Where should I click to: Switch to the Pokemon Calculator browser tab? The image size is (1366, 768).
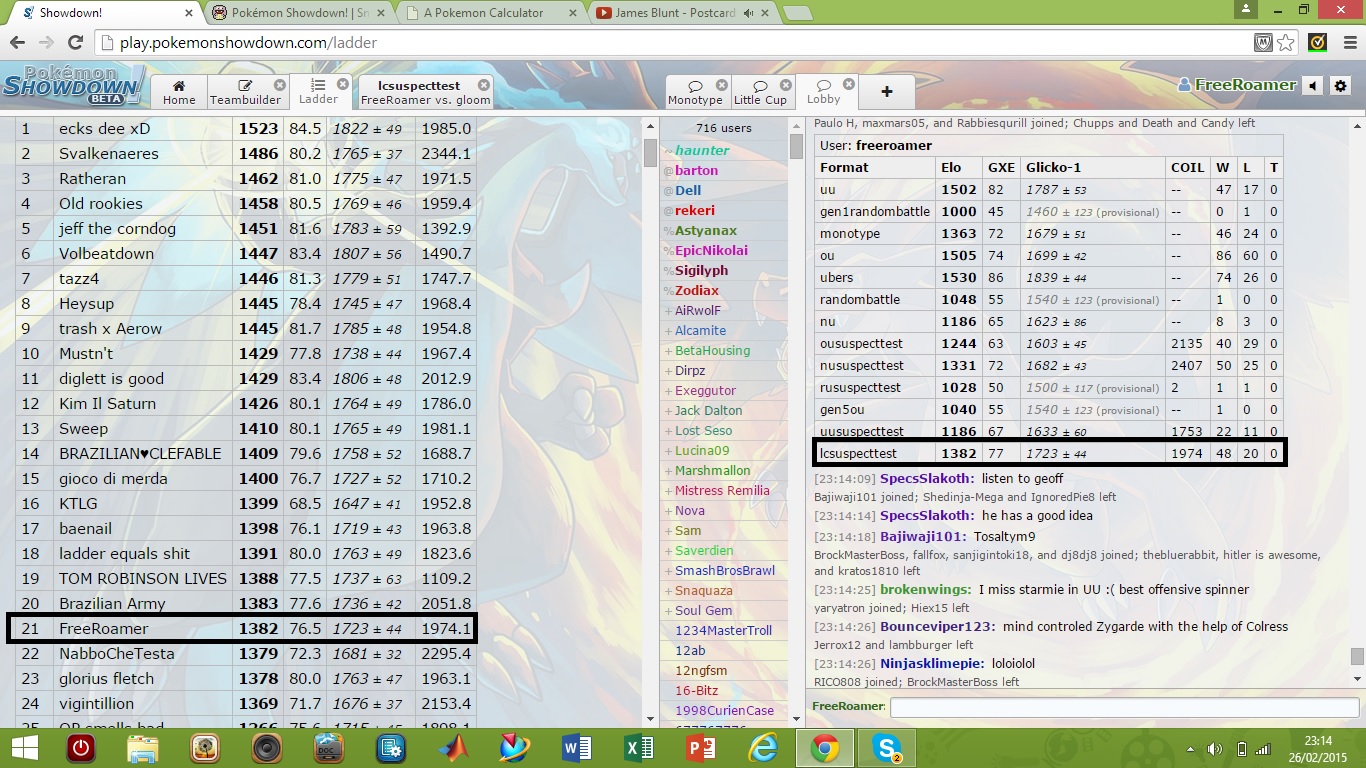tap(484, 13)
